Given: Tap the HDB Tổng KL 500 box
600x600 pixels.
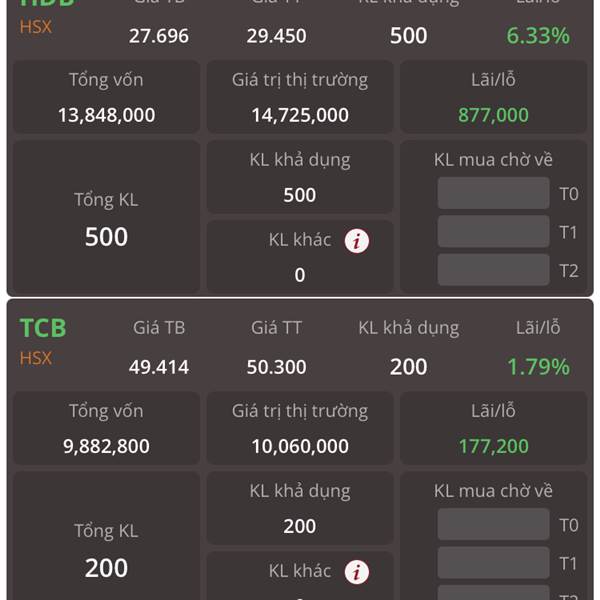Looking at the screenshot, I should 106,217.
